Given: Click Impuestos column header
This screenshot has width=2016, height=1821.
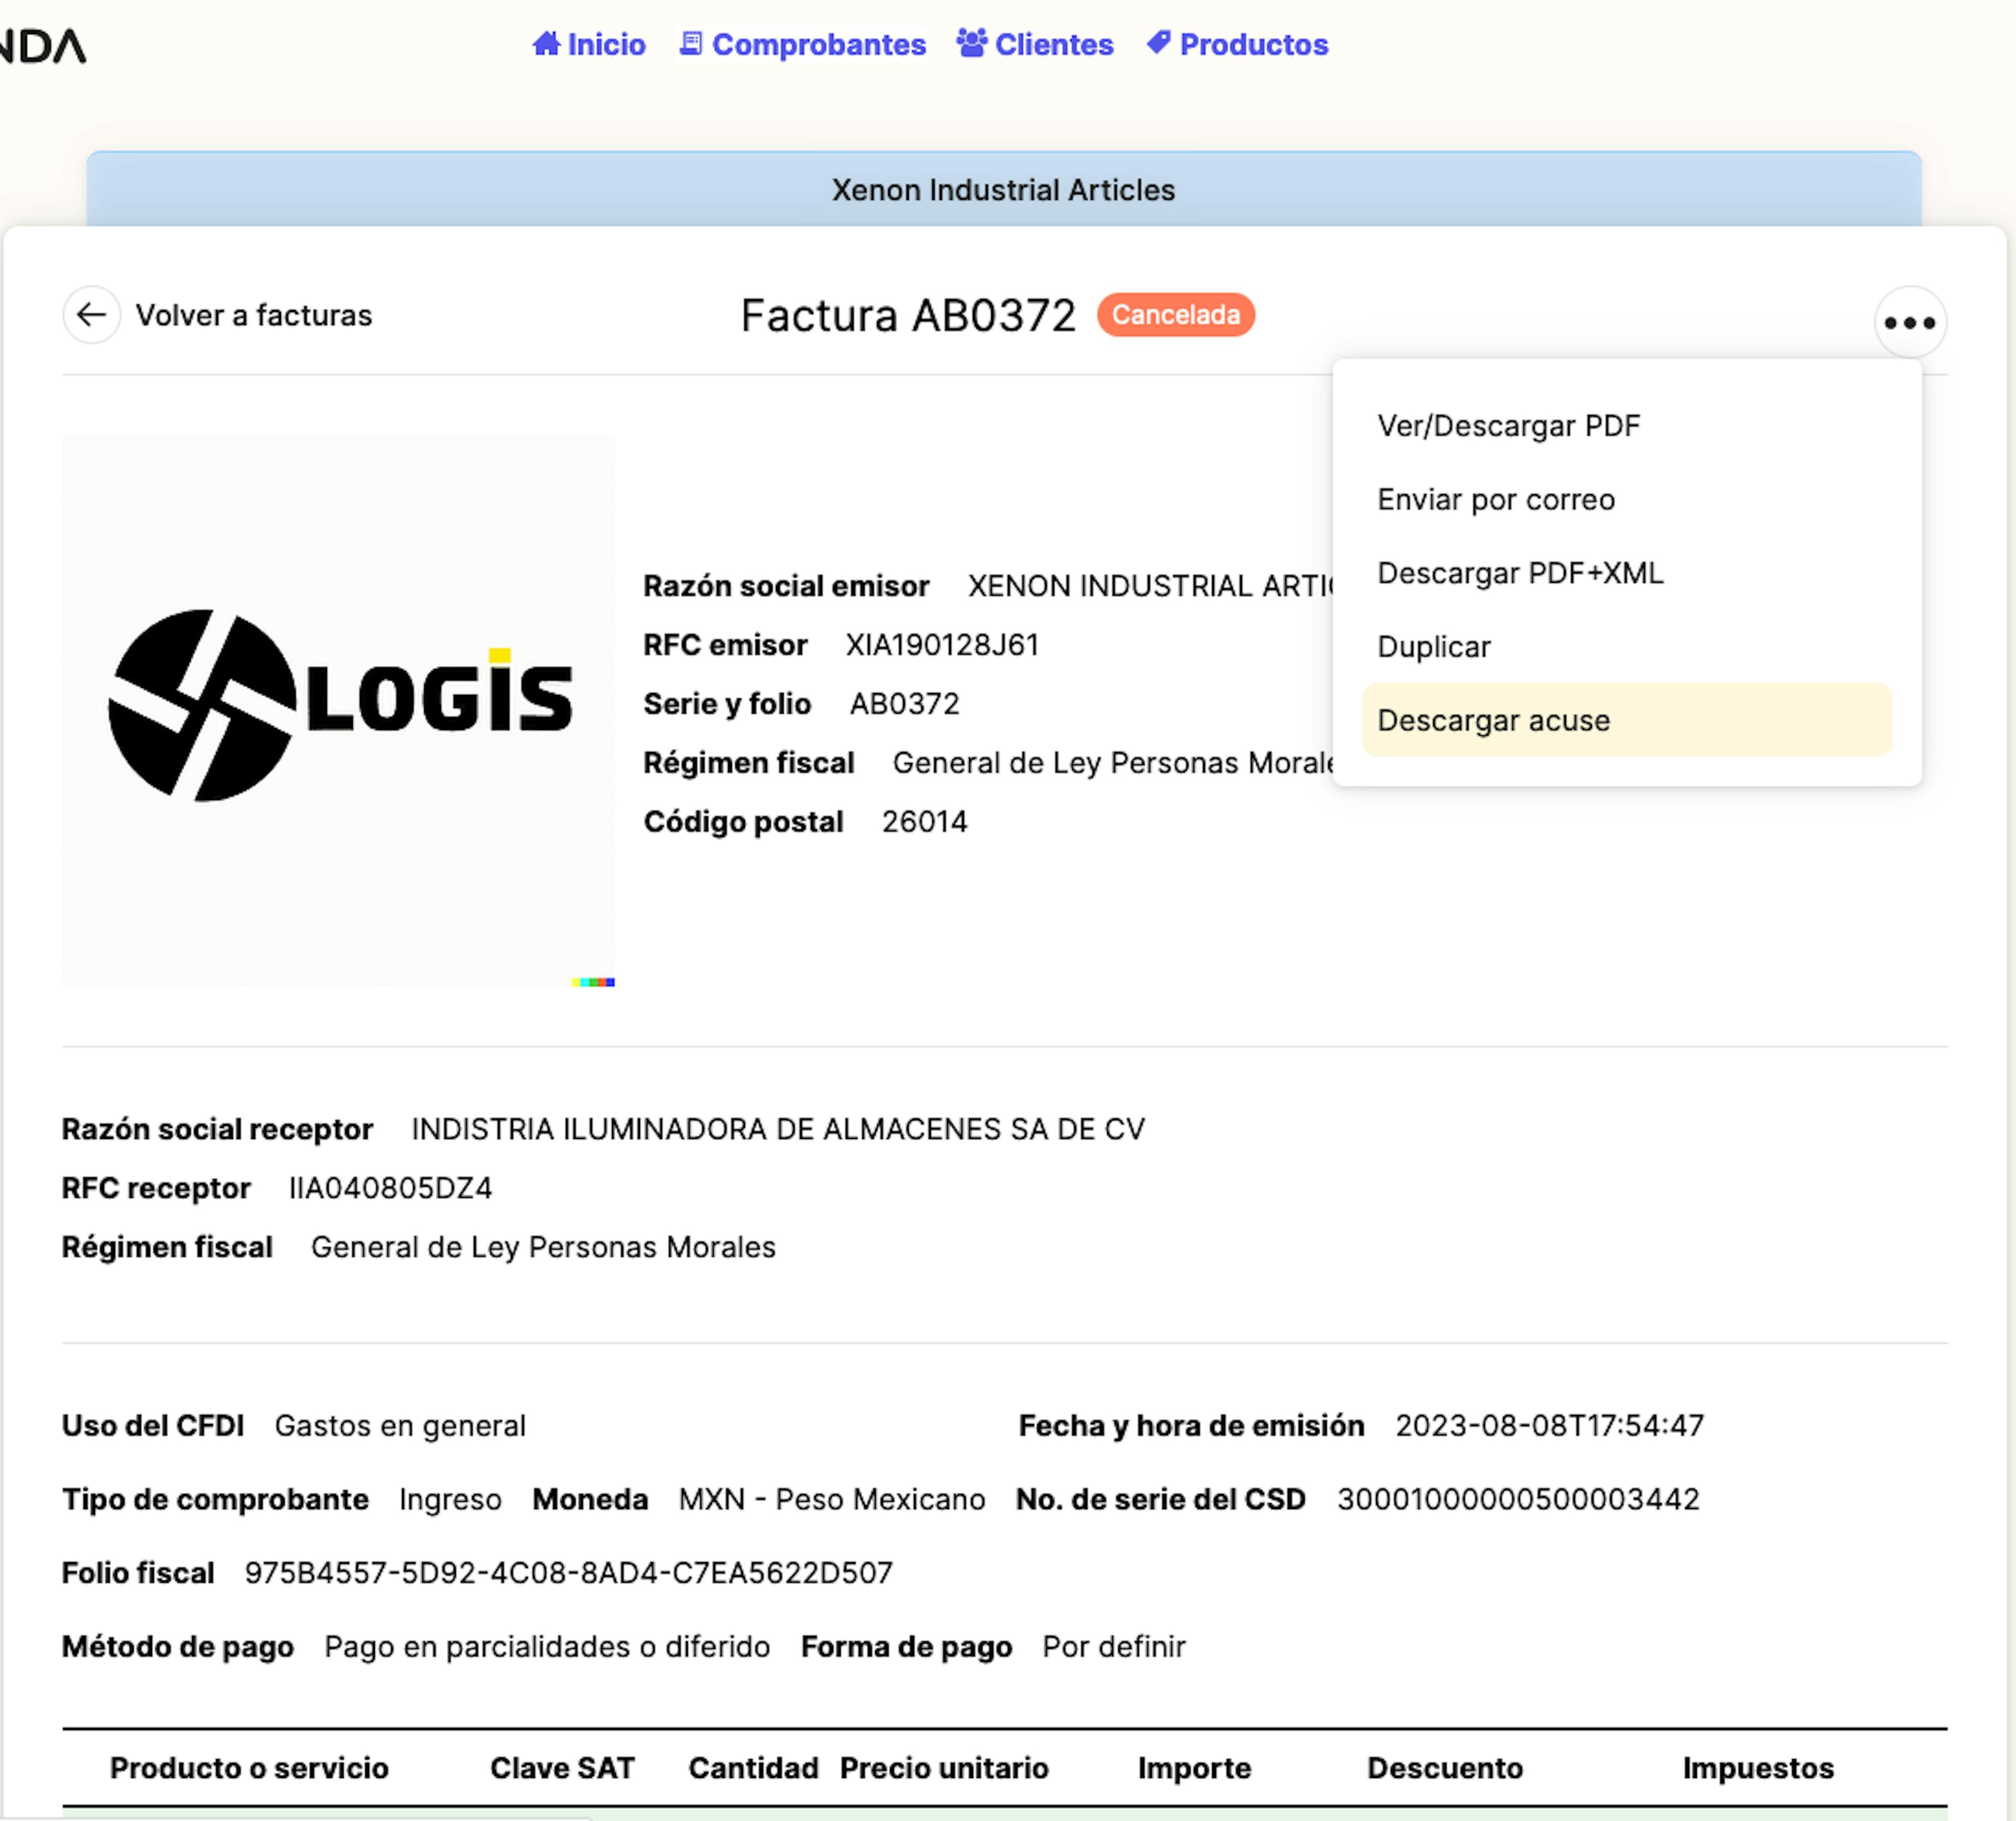Looking at the screenshot, I should (x=1758, y=1768).
